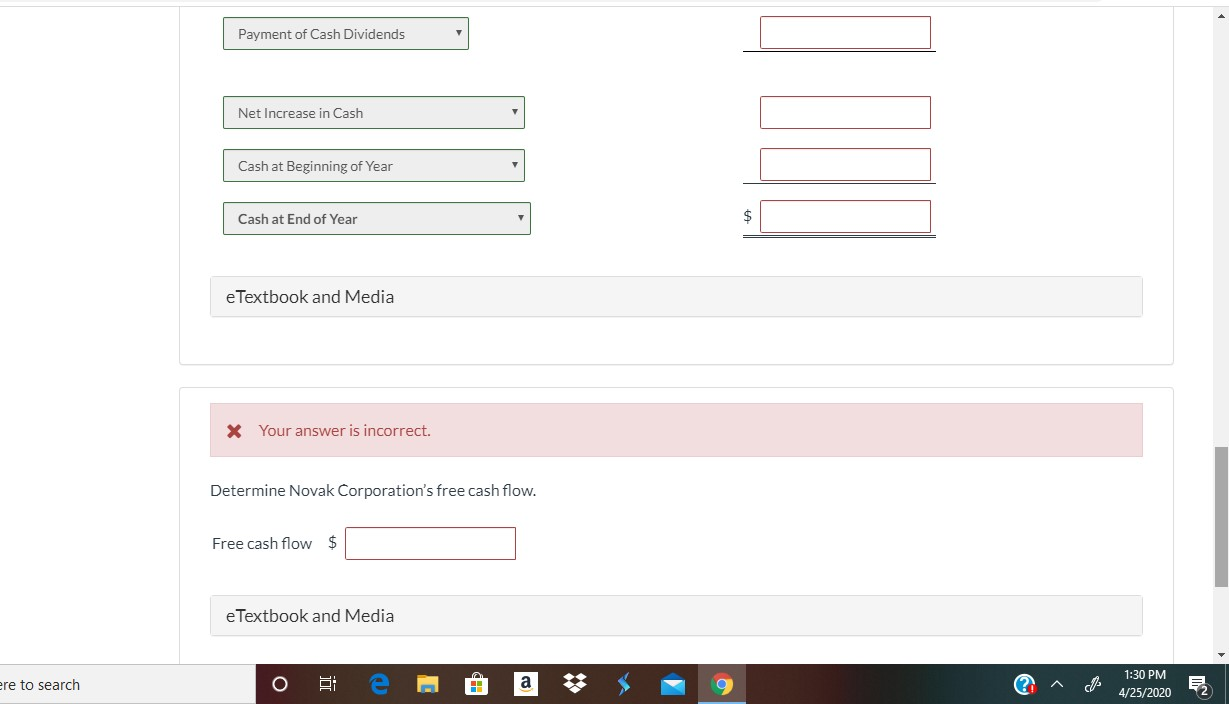
Task: Open the taskbar clock showing 1:30 PM
Action: coord(1145,684)
